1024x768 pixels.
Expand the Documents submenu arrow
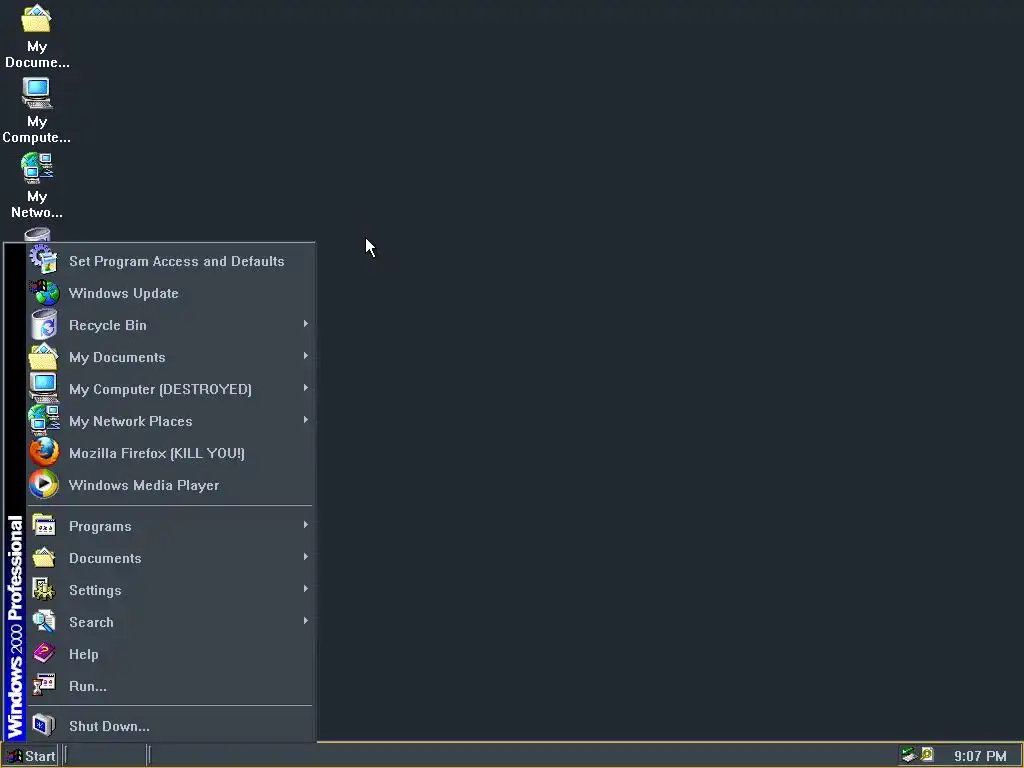[x=305, y=557]
